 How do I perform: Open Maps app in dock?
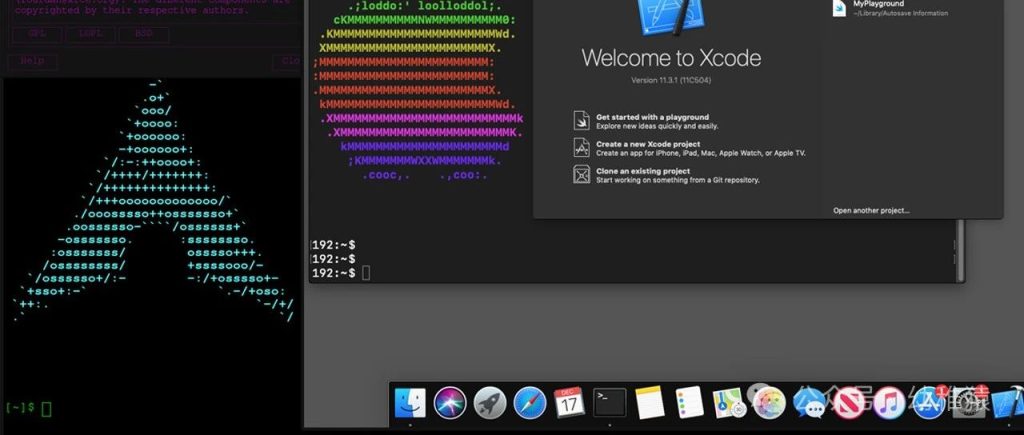point(728,403)
